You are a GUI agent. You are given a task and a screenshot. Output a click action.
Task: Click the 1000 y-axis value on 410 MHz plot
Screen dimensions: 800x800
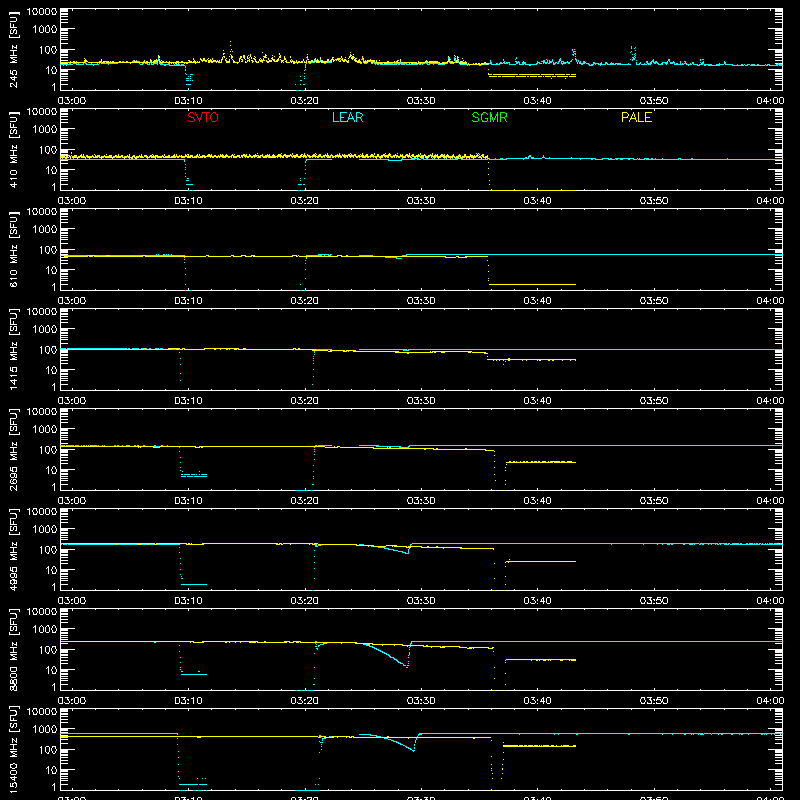45,130
